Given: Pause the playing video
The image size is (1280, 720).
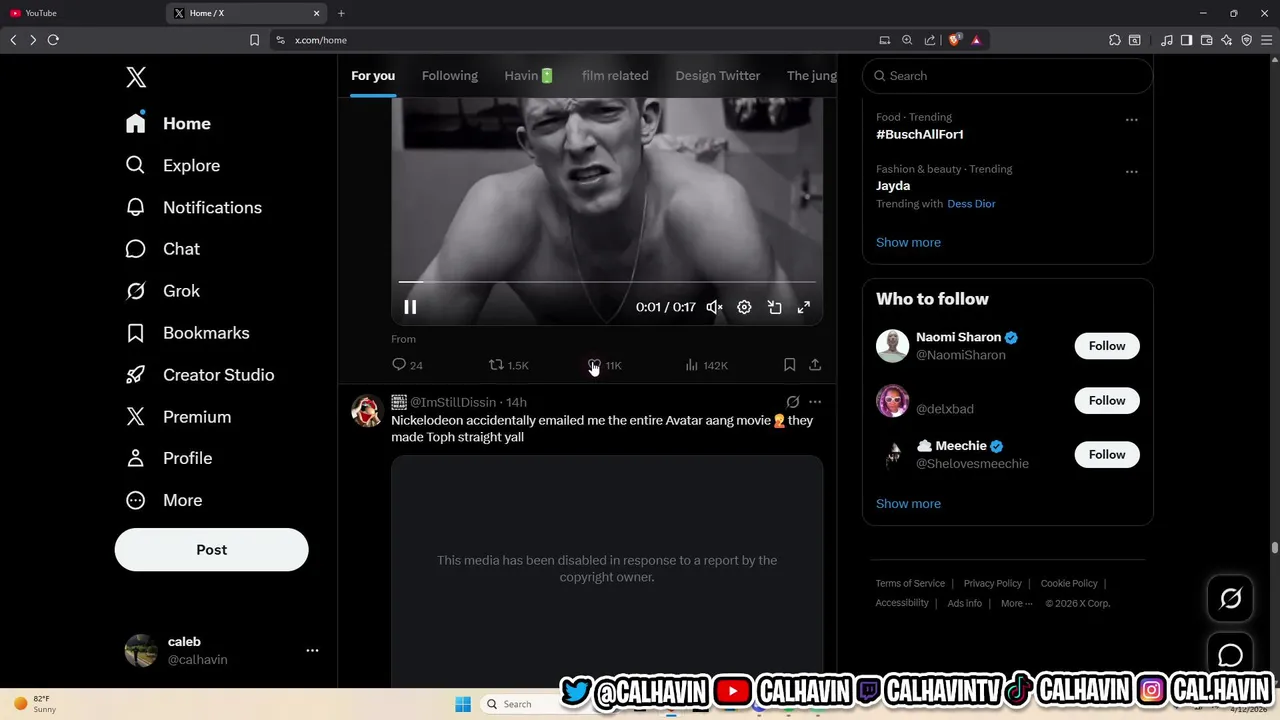Looking at the screenshot, I should [410, 307].
